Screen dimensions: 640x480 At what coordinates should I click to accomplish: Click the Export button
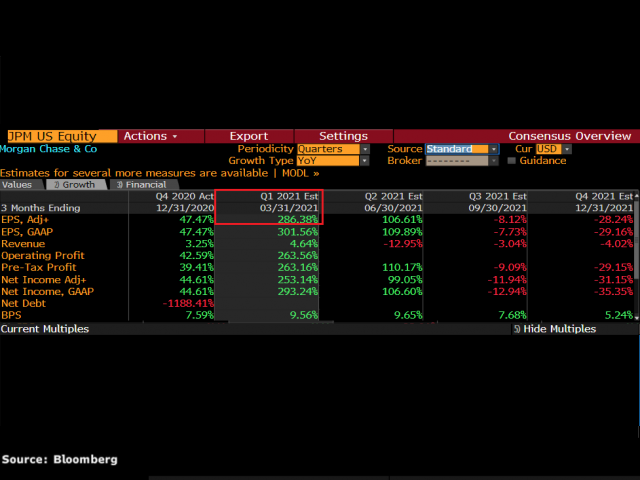point(248,136)
